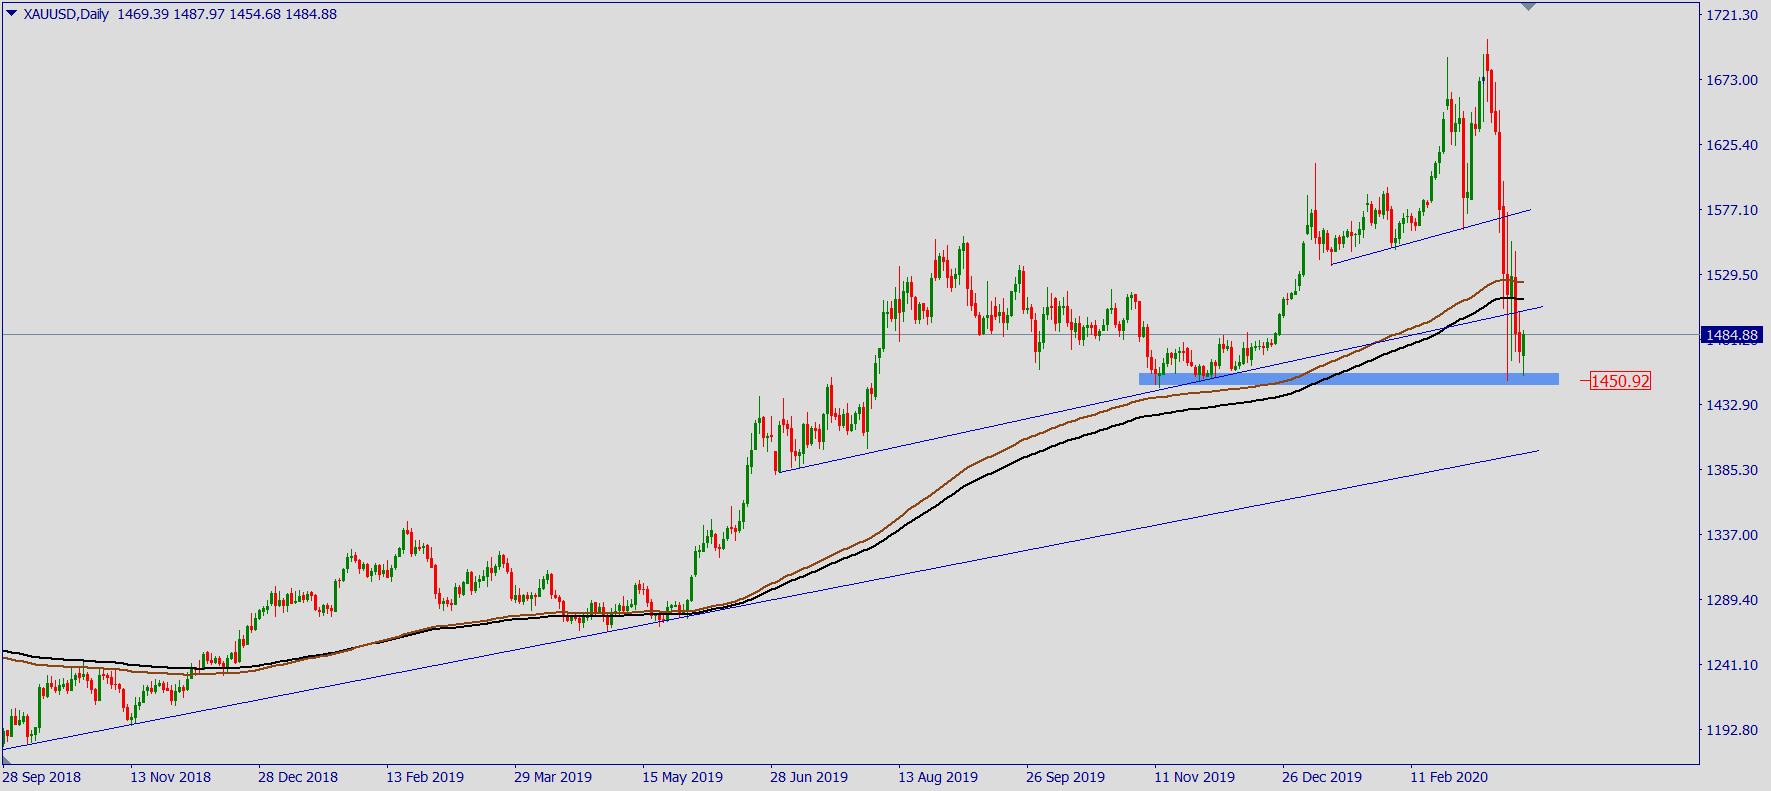This screenshot has width=1771, height=791.
Task: Click the 1289.40 price axis label
Action: point(1732,600)
